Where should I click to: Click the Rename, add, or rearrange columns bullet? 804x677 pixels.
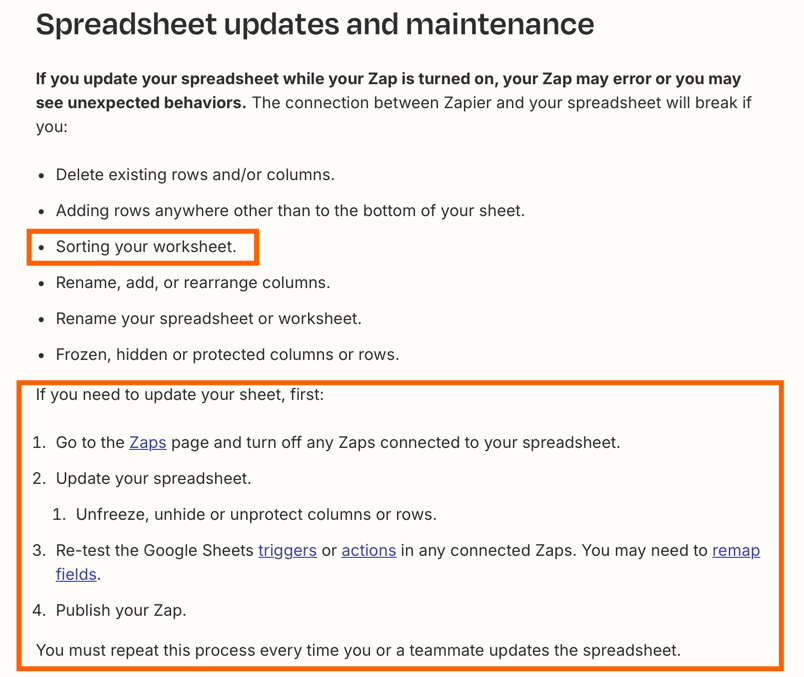[193, 283]
